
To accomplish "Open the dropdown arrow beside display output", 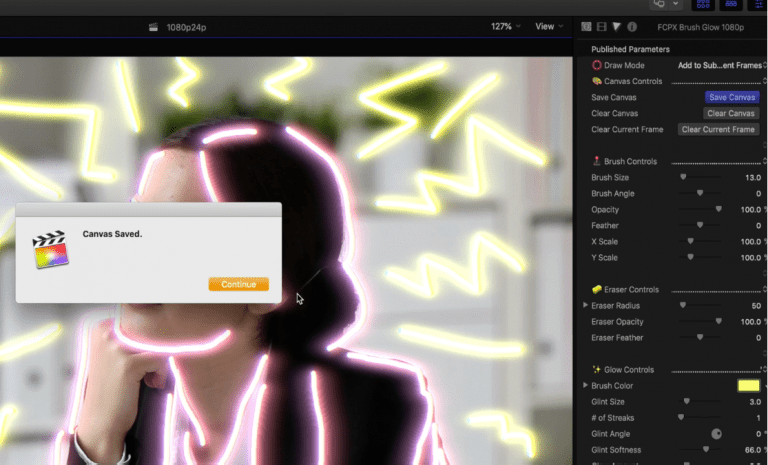I will tap(675, 4).
